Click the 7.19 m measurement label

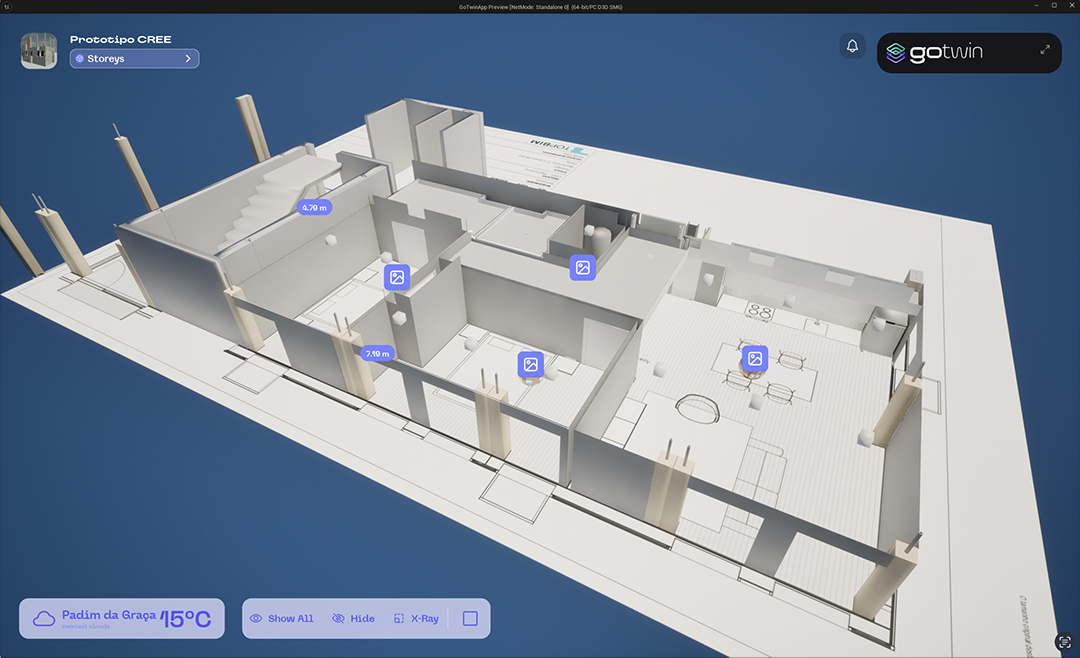click(376, 354)
